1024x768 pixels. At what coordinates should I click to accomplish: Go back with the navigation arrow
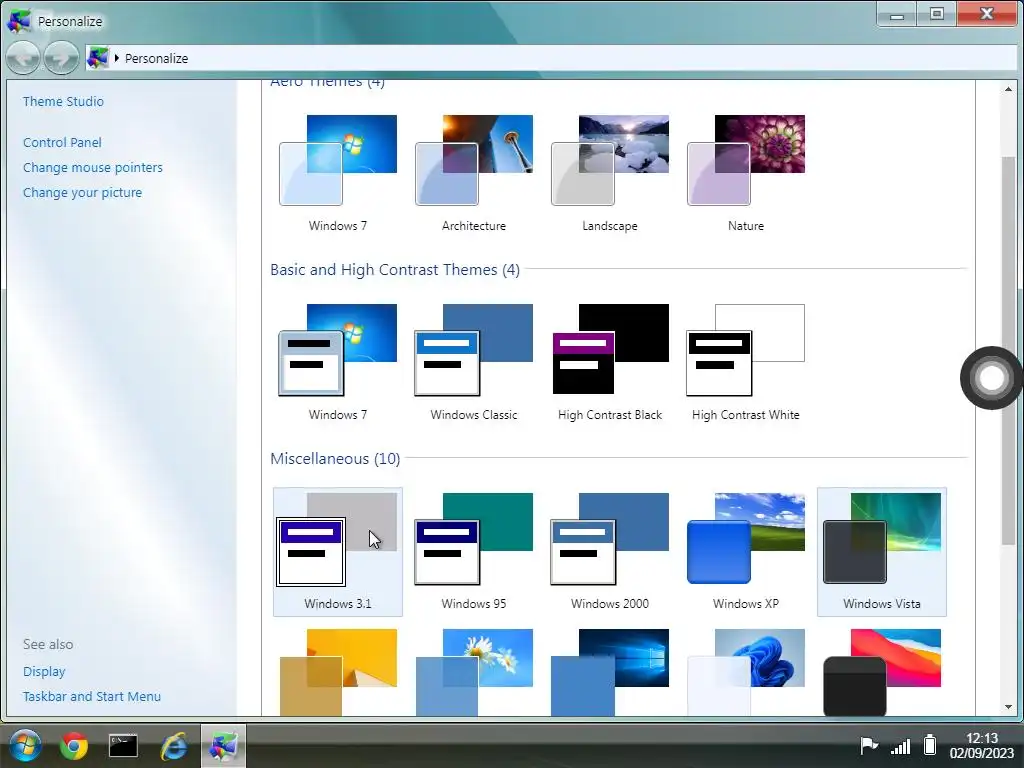(23, 58)
